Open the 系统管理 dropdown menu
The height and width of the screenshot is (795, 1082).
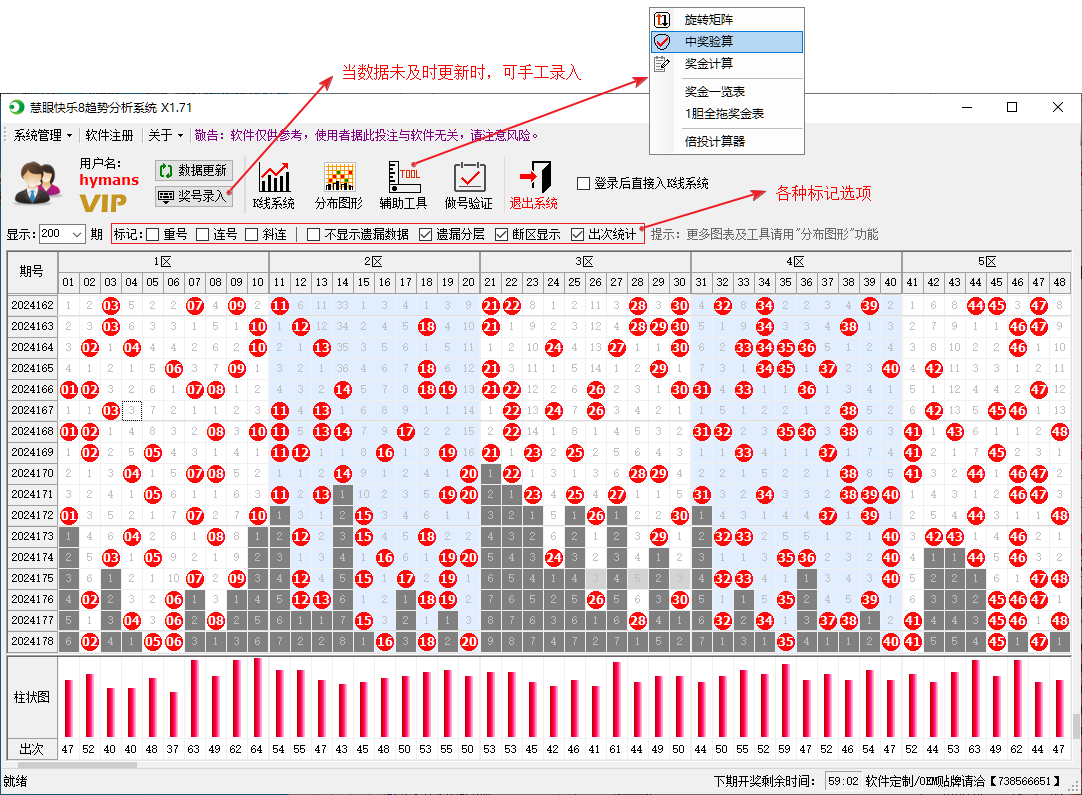click(42, 135)
